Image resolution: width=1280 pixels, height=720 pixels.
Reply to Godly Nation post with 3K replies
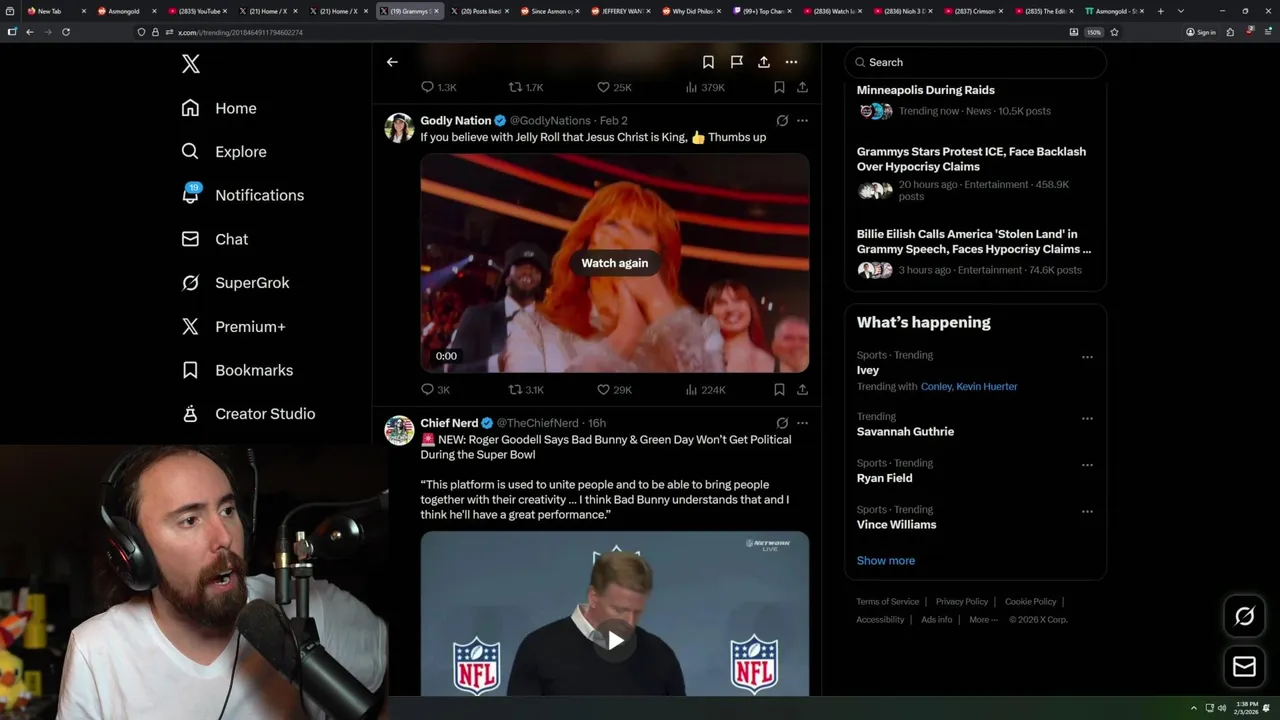(x=436, y=390)
